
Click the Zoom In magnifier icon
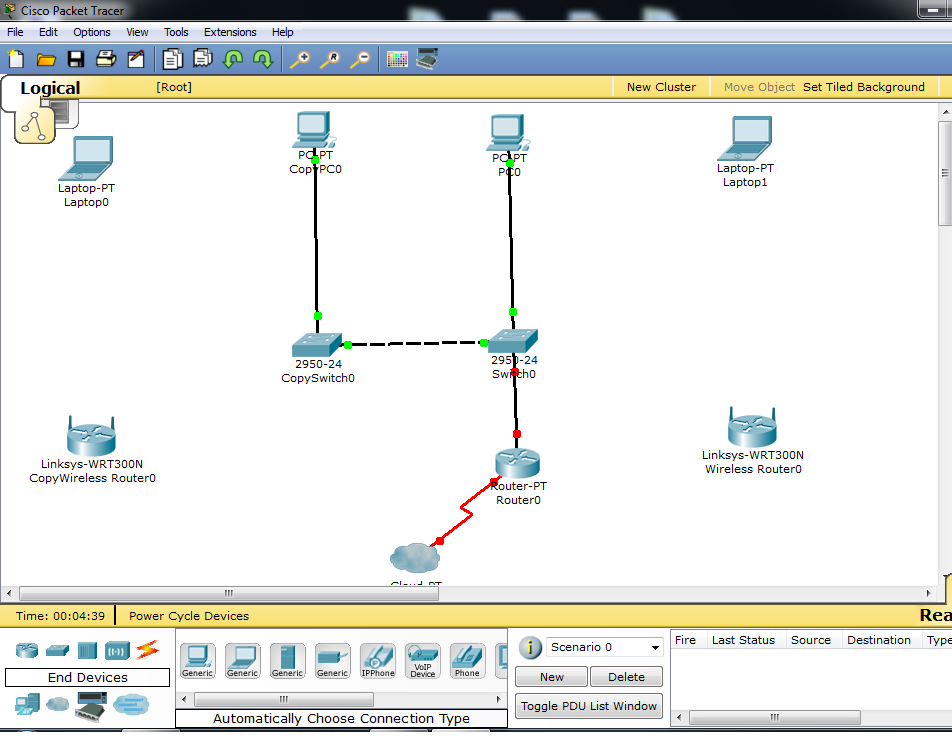click(x=300, y=59)
